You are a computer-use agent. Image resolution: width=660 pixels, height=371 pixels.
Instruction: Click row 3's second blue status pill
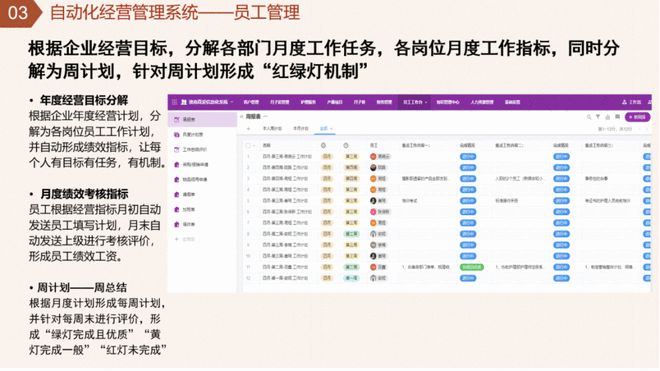[x=561, y=179]
